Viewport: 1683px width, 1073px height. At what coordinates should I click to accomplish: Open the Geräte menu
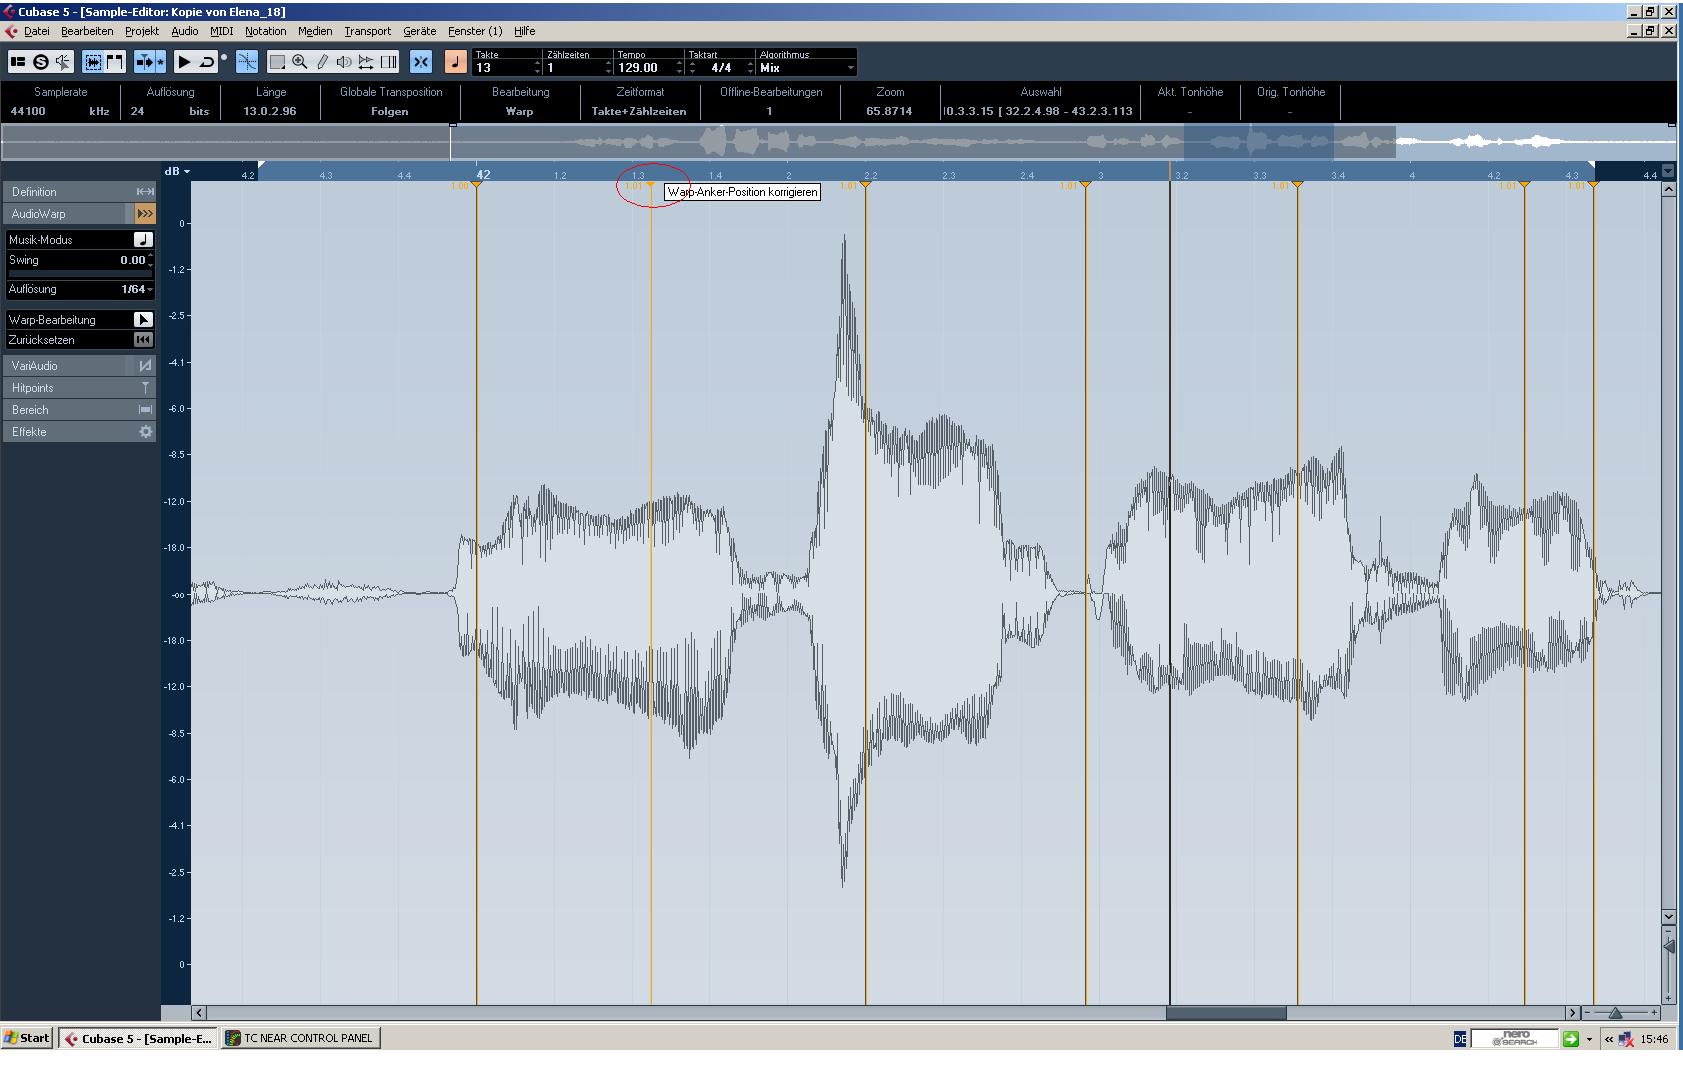coord(419,31)
